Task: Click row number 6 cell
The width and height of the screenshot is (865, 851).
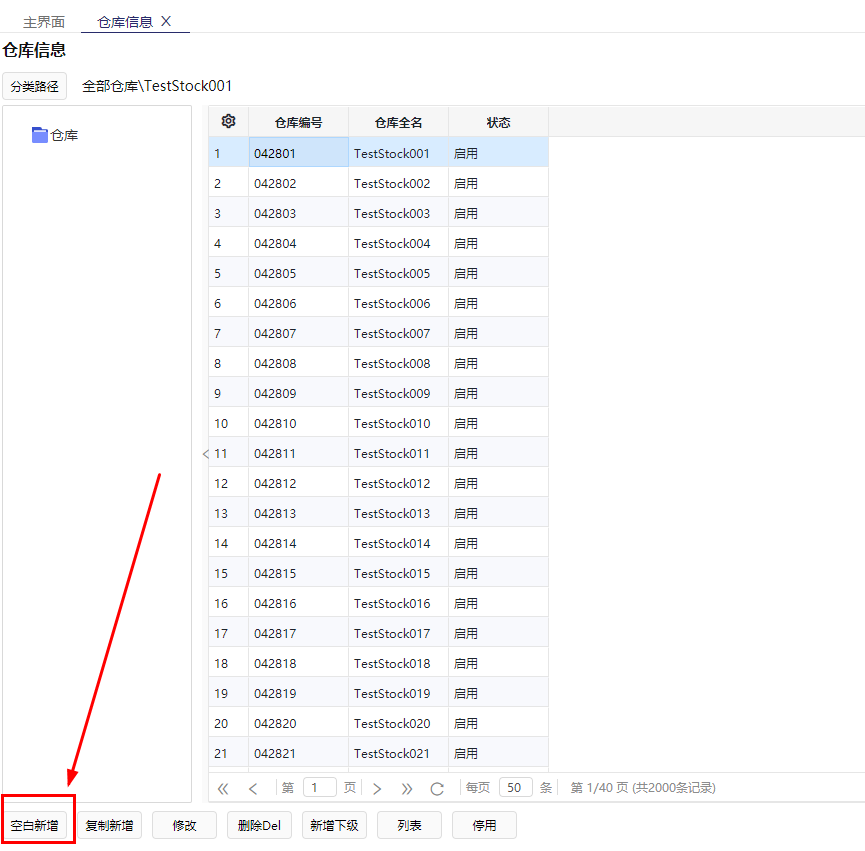Action: pyautogui.click(x=228, y=303)
